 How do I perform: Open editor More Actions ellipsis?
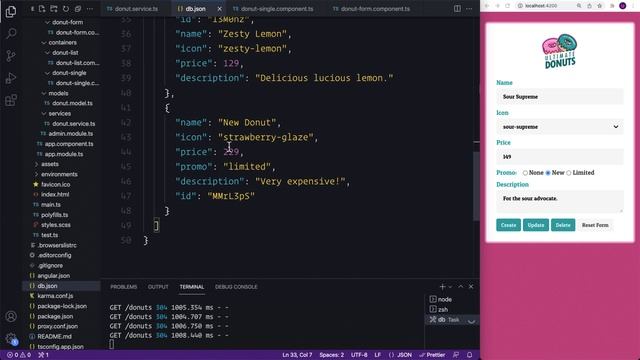(x=469, y=9)
